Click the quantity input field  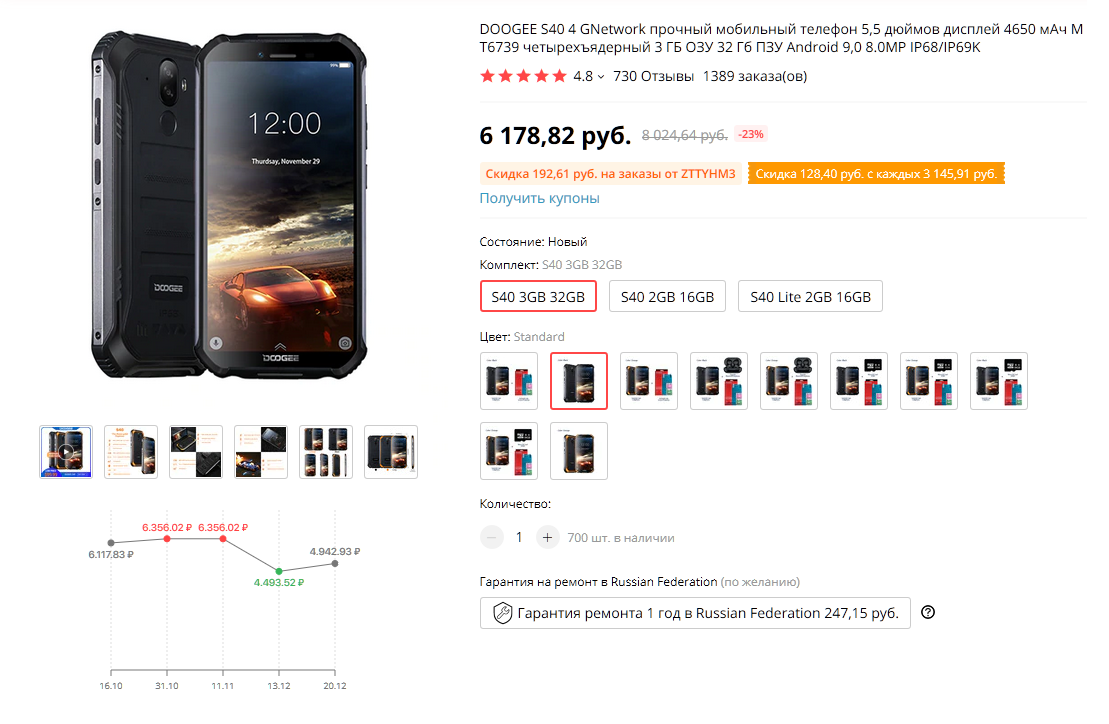click(x=519, y=537)
